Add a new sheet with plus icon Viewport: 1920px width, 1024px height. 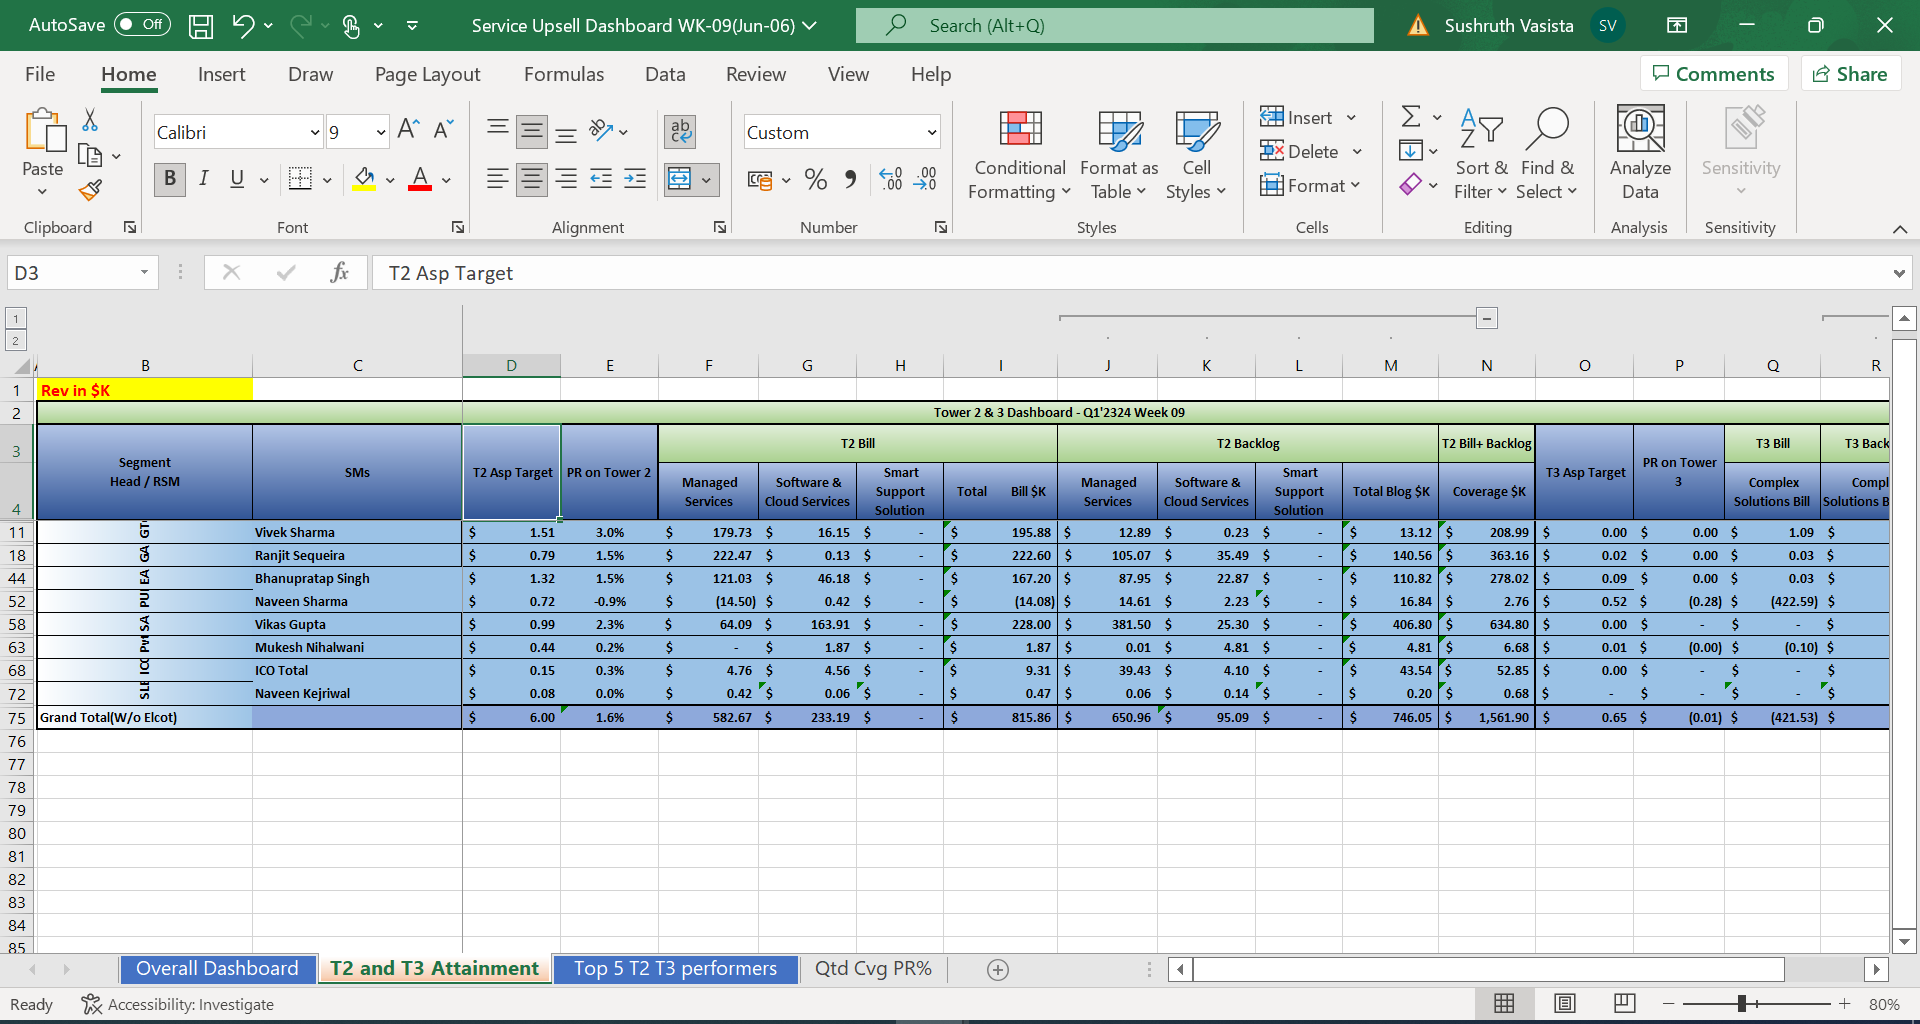pyautogui.click(x=997, y=969)
